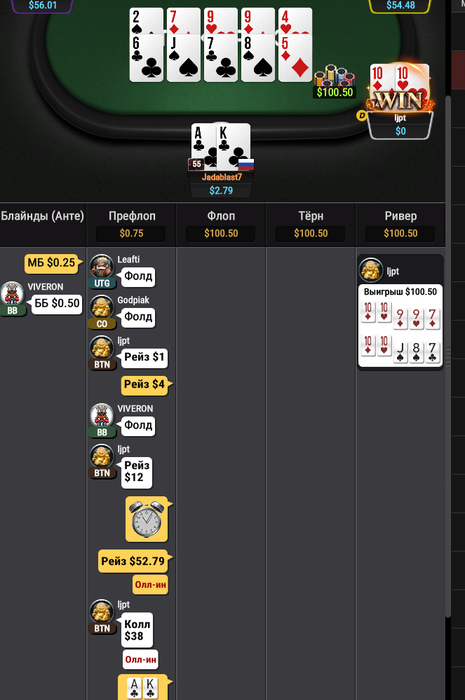Click Jadablast7's Ace King hole cards

pos(220,146)
